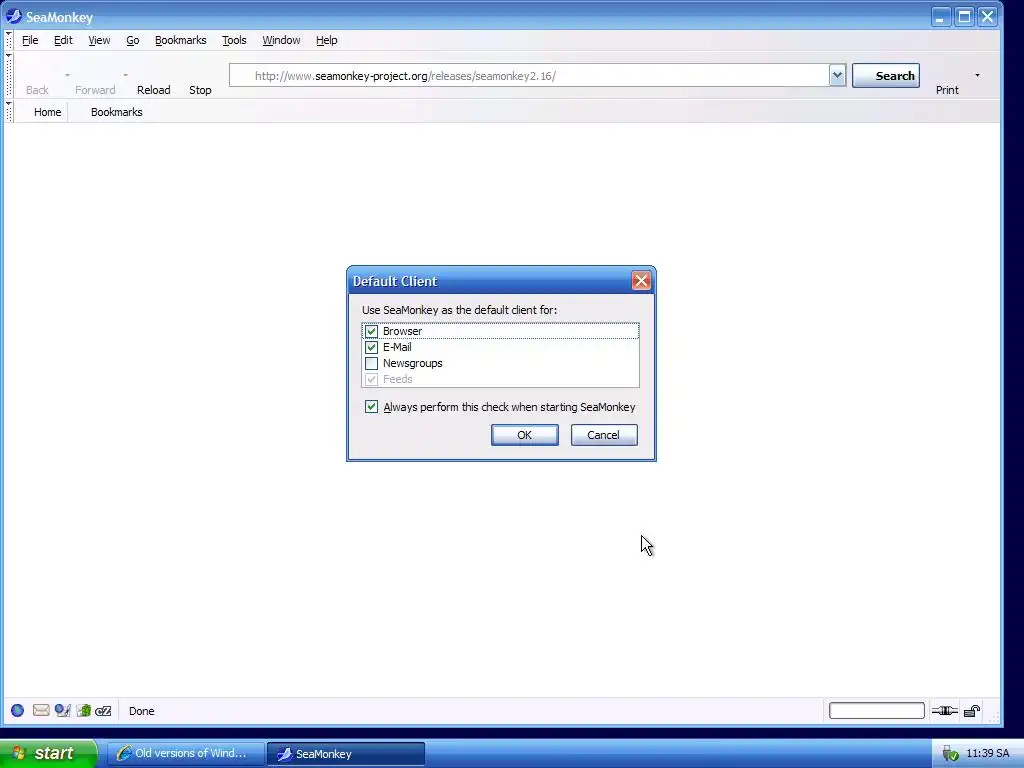The width and height of the screenshot is (1024, 768).
Task: Click the taskbar clock 11:39 SA
Action: click(x=987, y=754)
